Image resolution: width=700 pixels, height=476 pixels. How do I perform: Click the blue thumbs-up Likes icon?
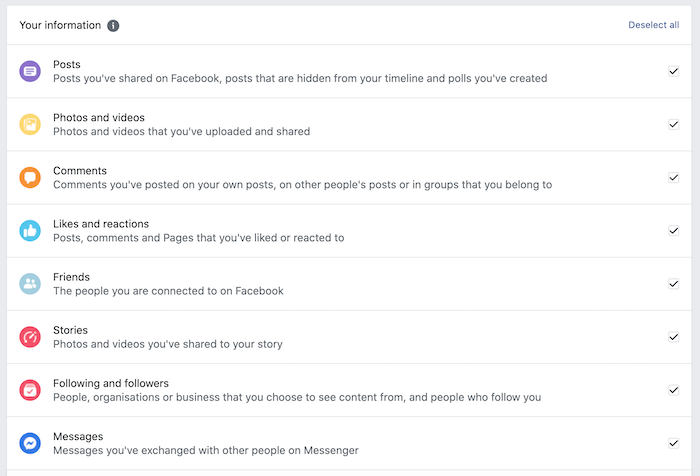[x=30, y=230]
